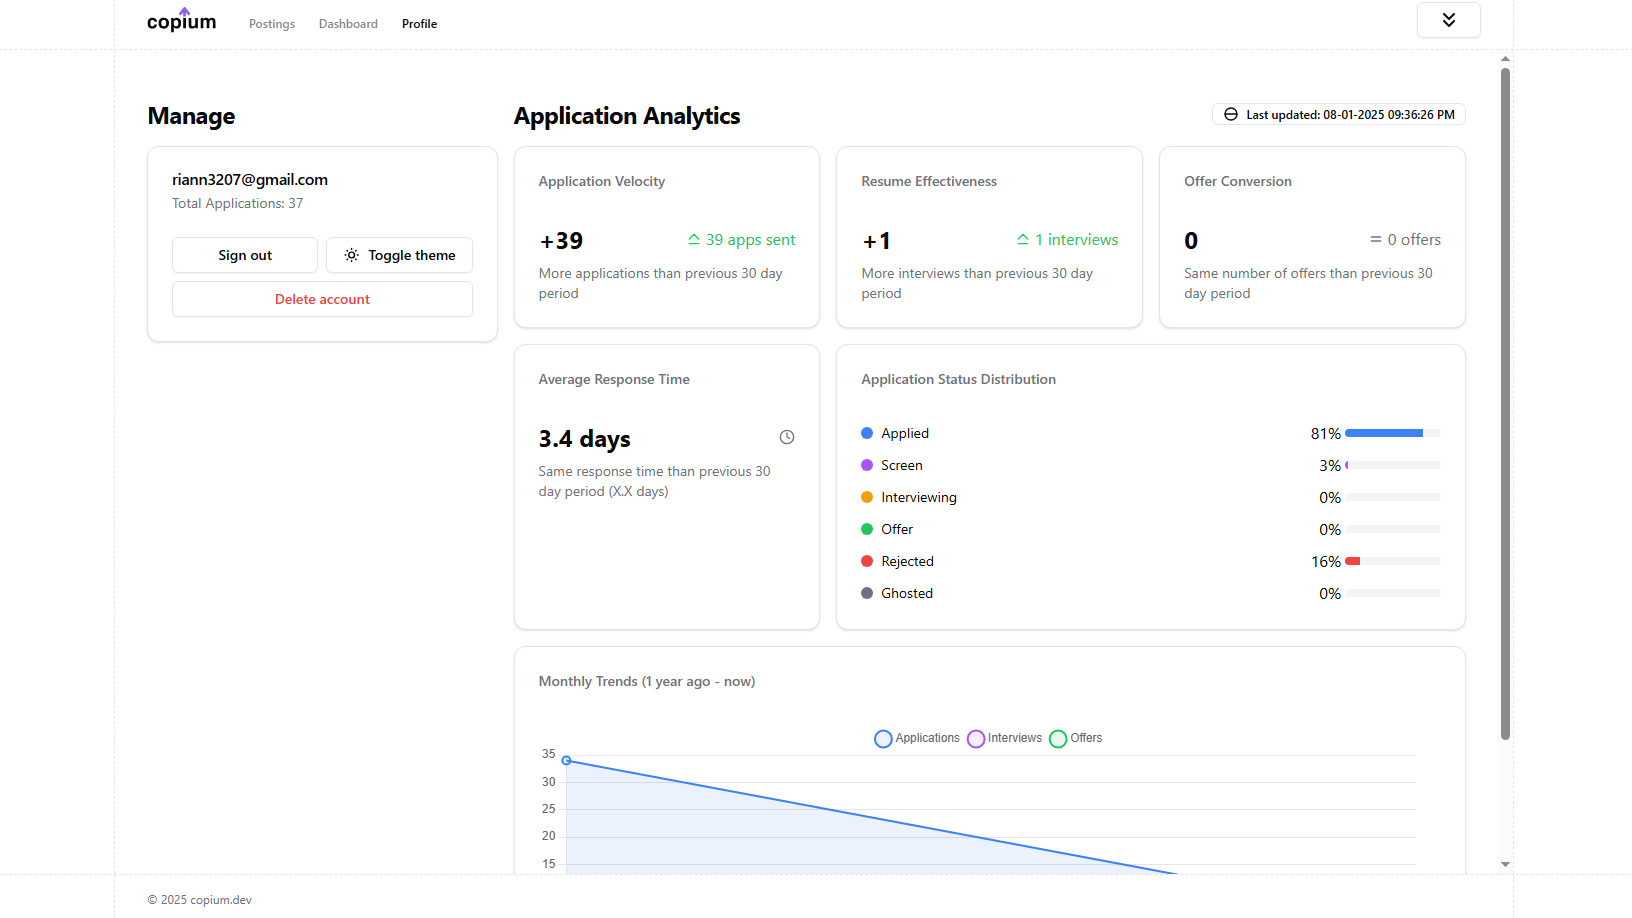The image size is (1632, 918).
Task: Click the data point on Monthly Trends chart
Action: pyautogui.click(x=566, y=761)
